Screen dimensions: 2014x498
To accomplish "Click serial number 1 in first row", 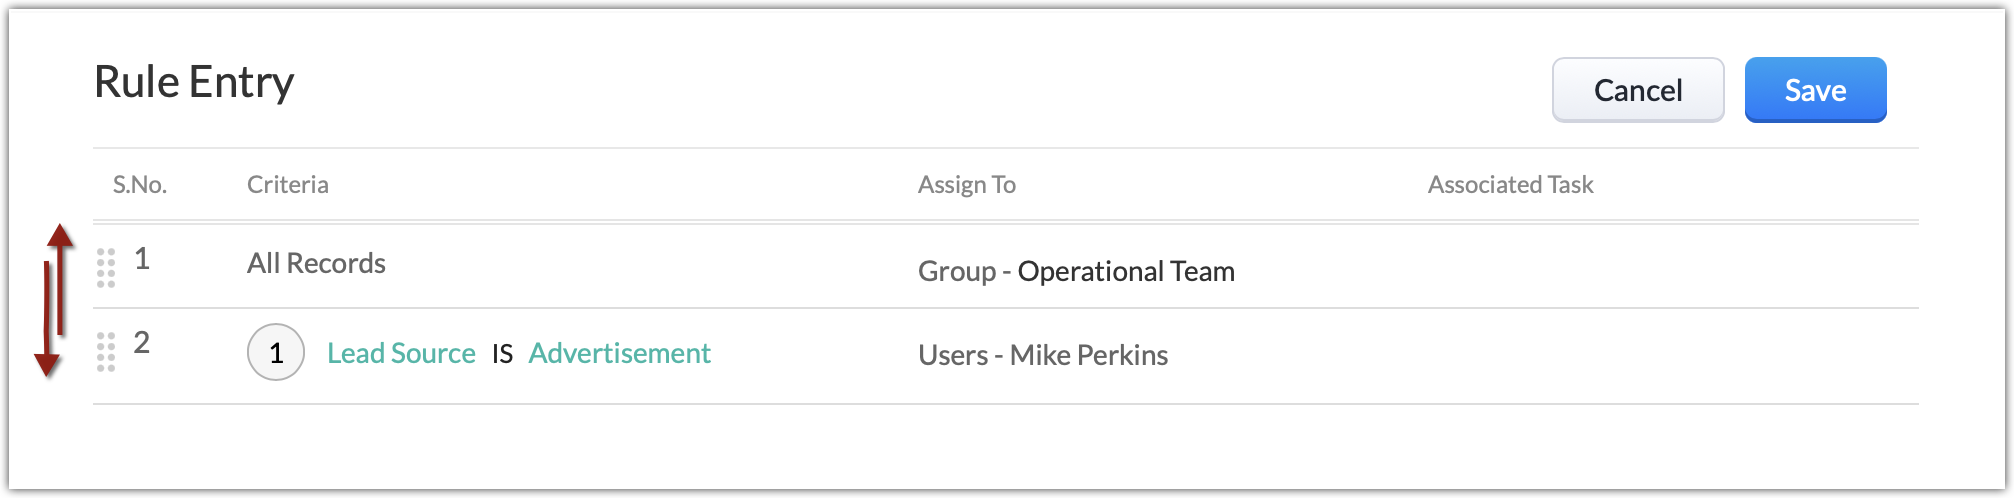I will coord(142,259).
